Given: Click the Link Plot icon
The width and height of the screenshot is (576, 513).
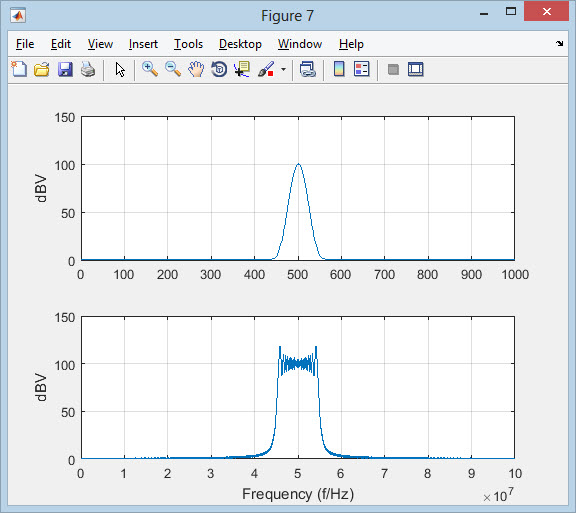Looking at the screenshot, I should click(x=307, y=69).
